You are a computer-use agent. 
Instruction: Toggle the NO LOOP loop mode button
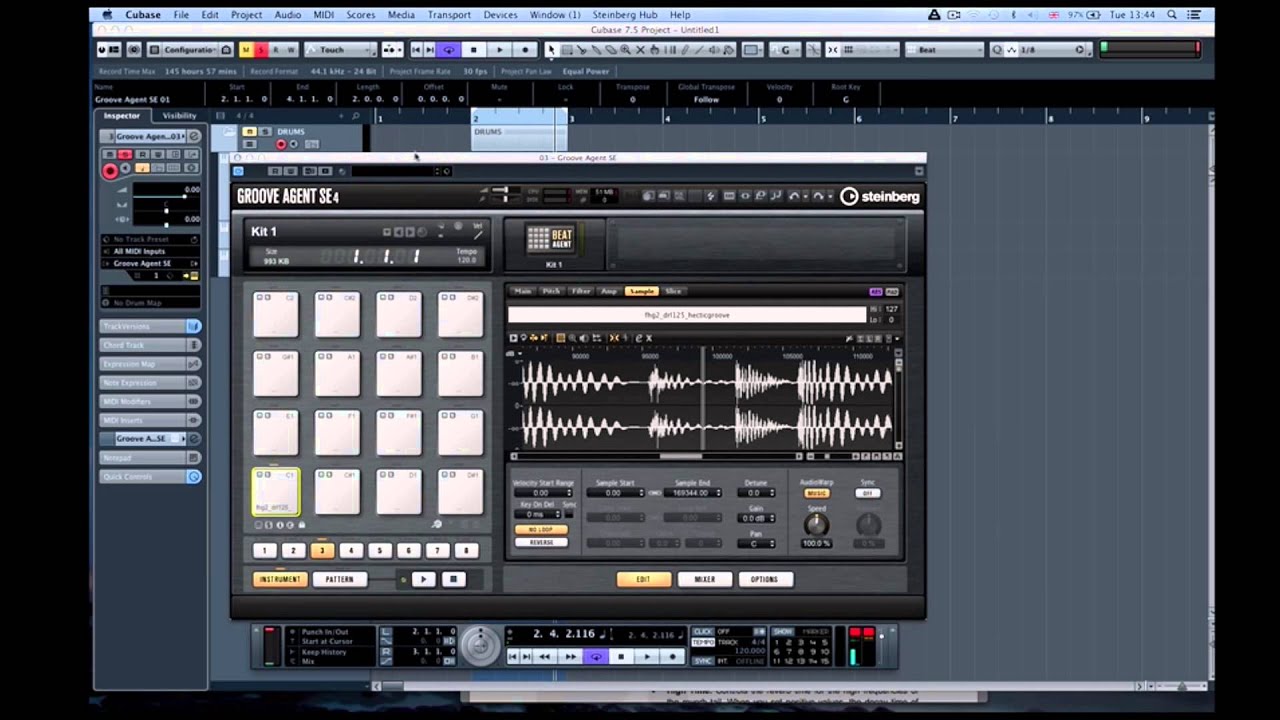pos(541,530)
